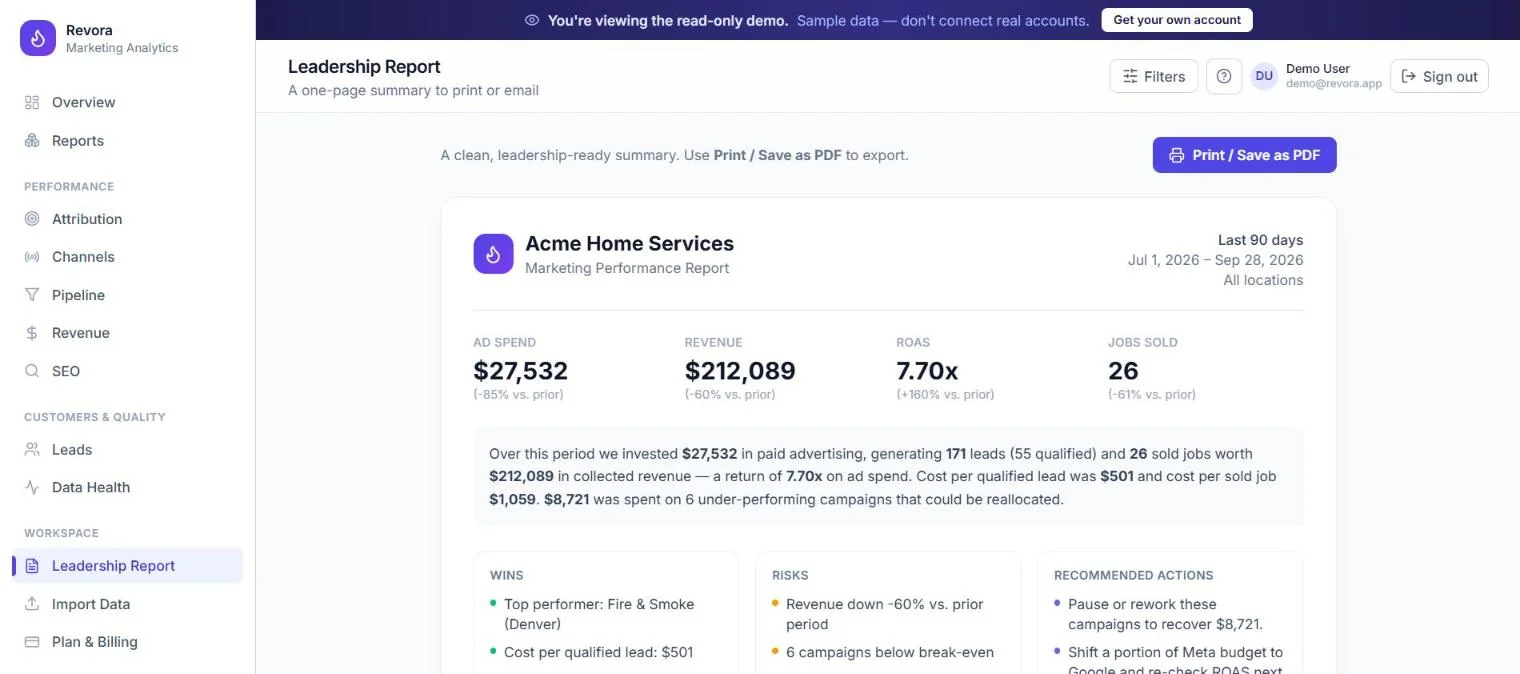Screen dimensions: 1520x674
Task: Click the RISKS card heading
Action: [x=790, y=575]
